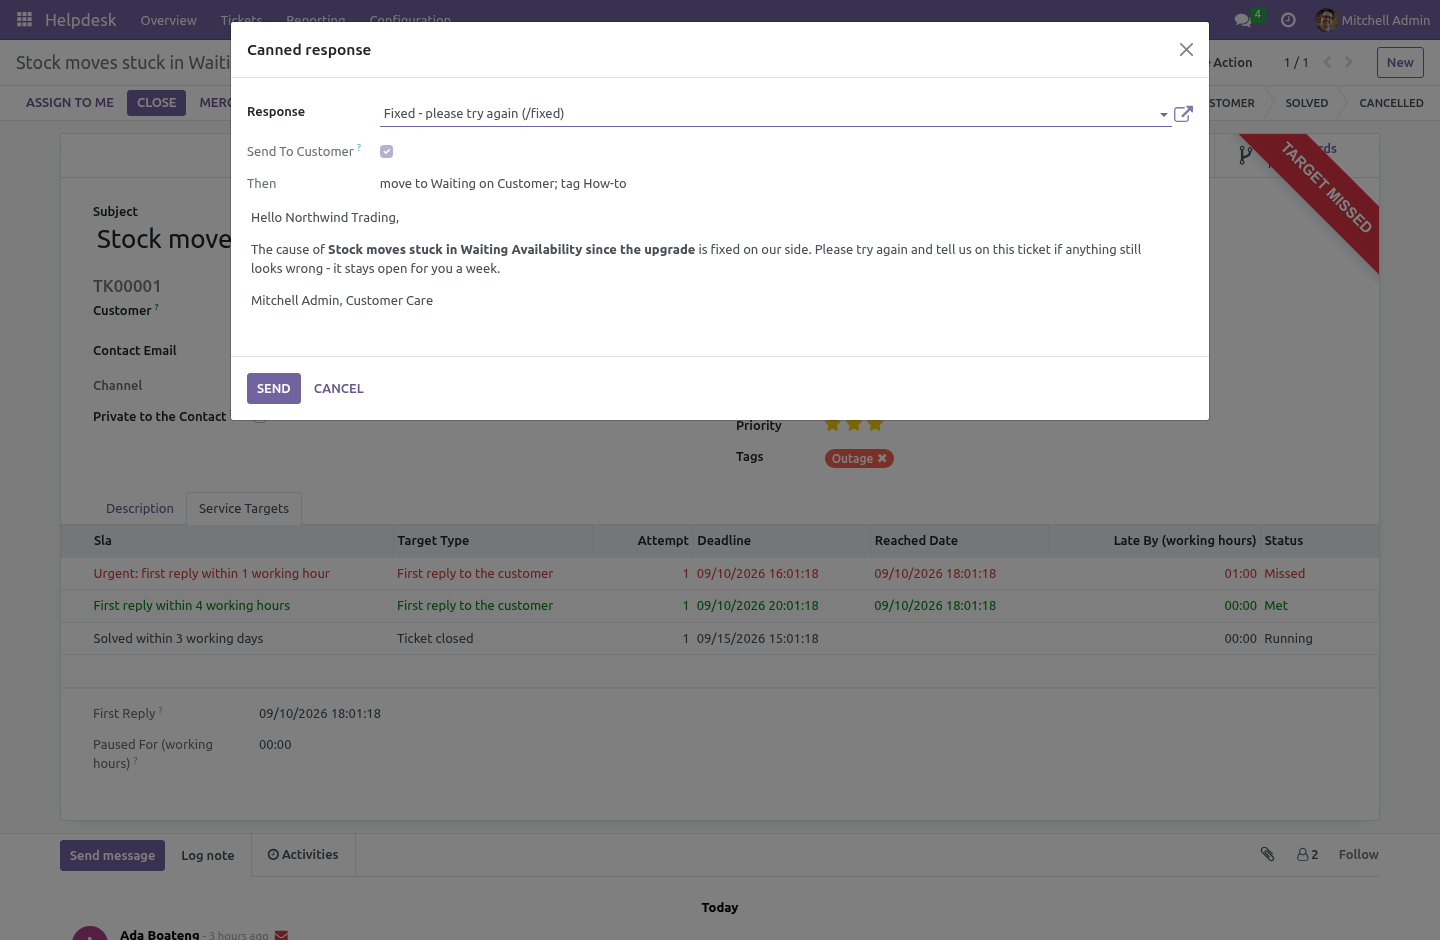Select the Urgent first reply SLA row

[720, 574]
